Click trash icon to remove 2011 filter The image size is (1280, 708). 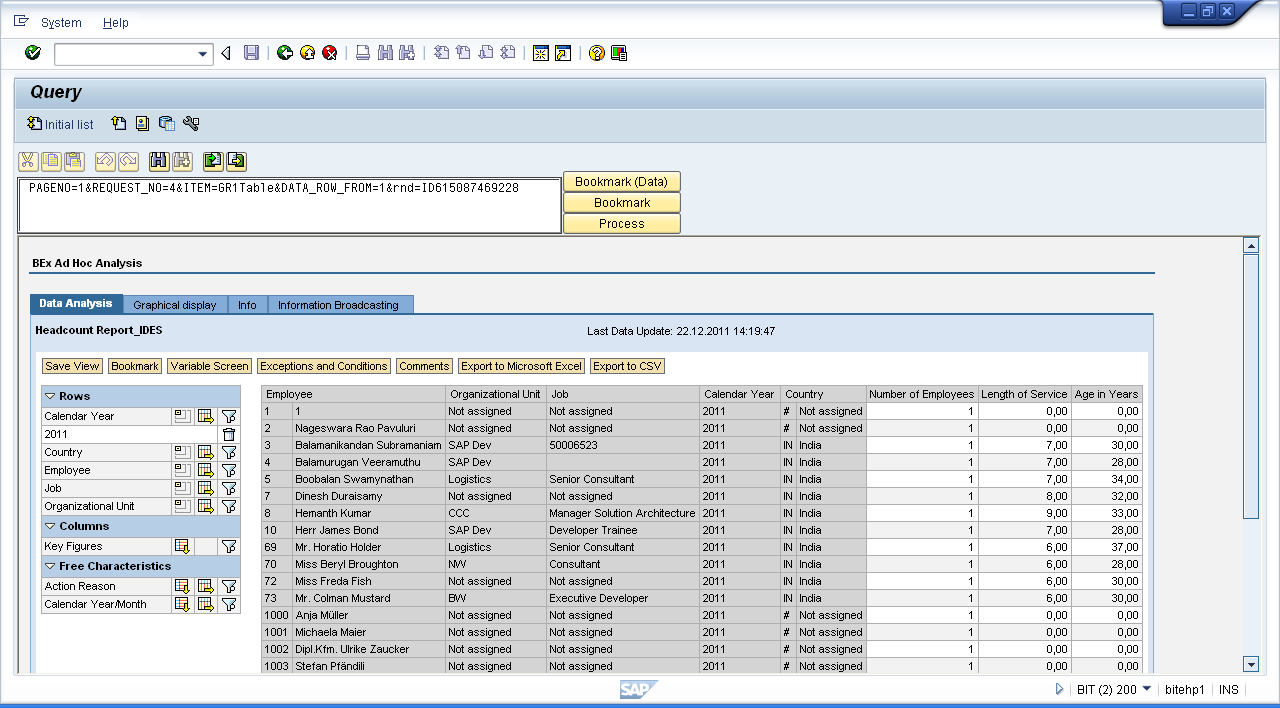click(x=229, y=434)
